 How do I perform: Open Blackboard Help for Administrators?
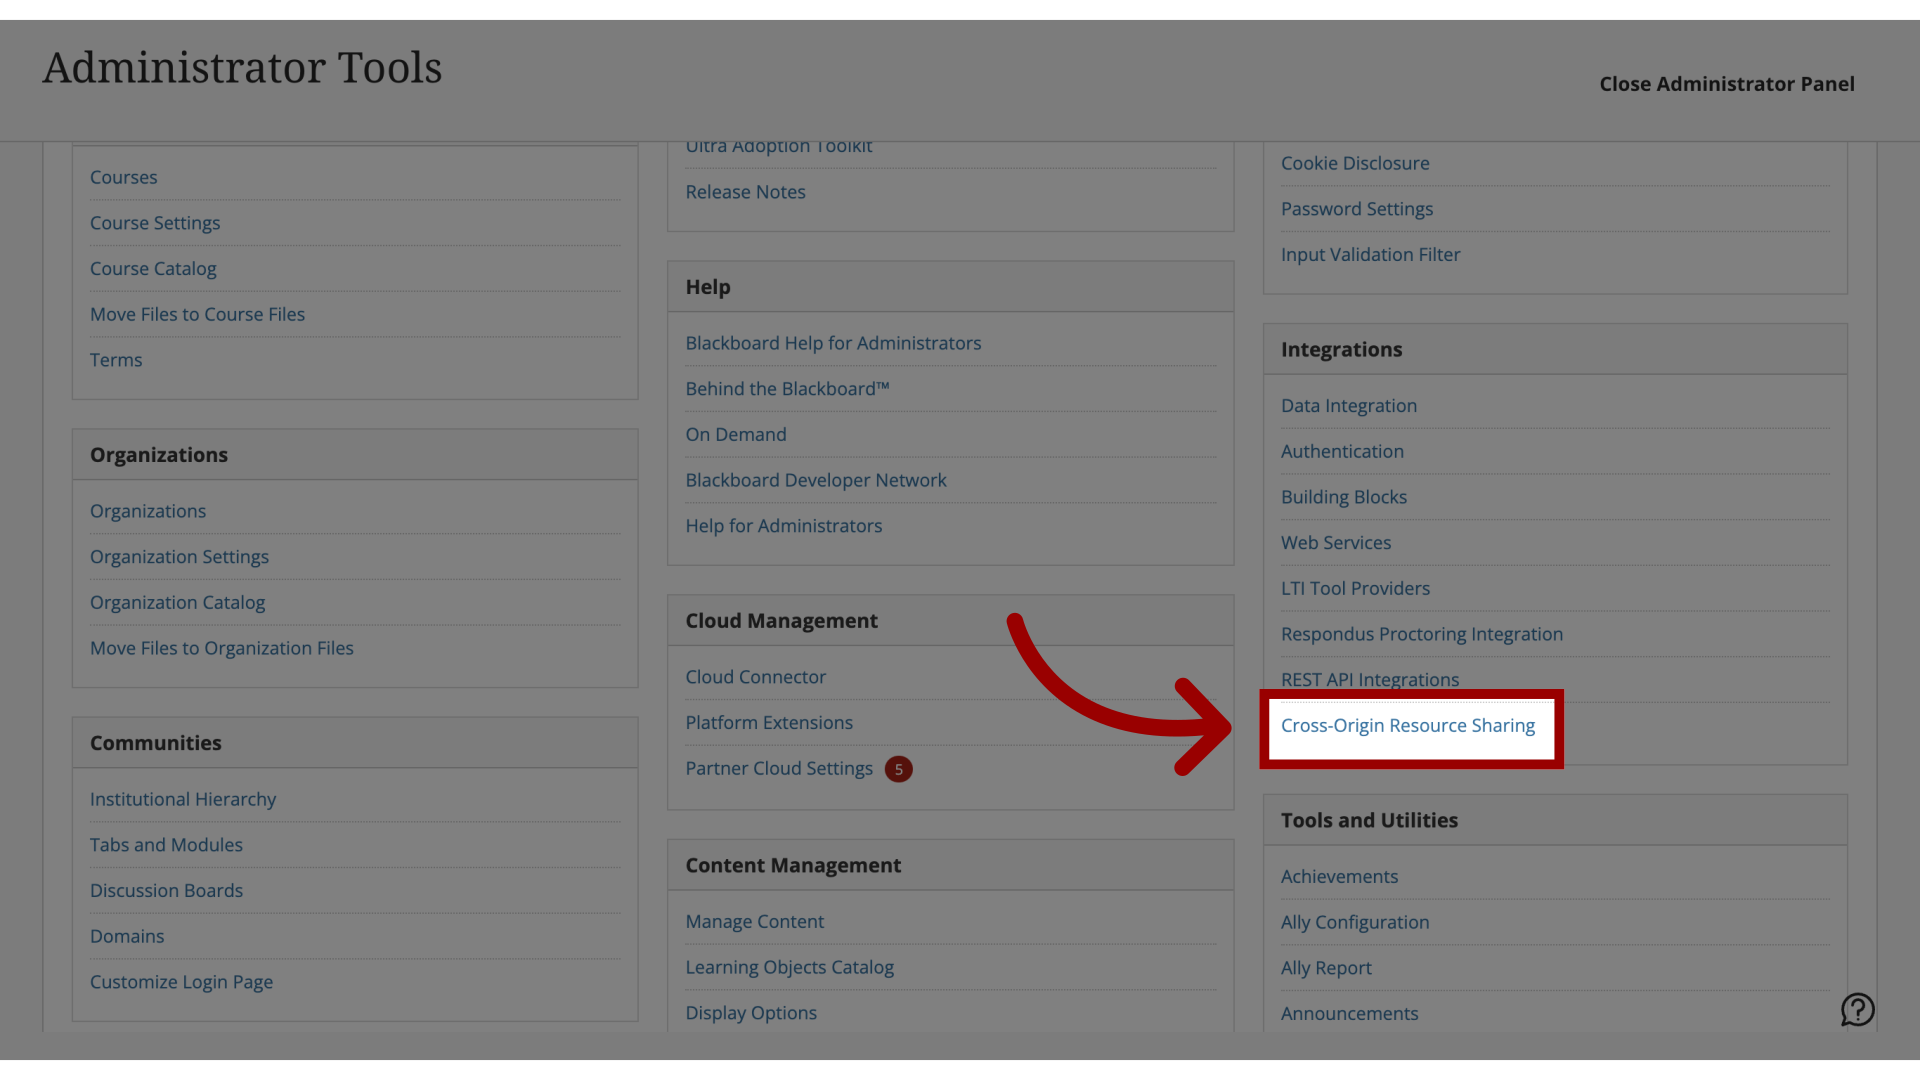point(833,343)
